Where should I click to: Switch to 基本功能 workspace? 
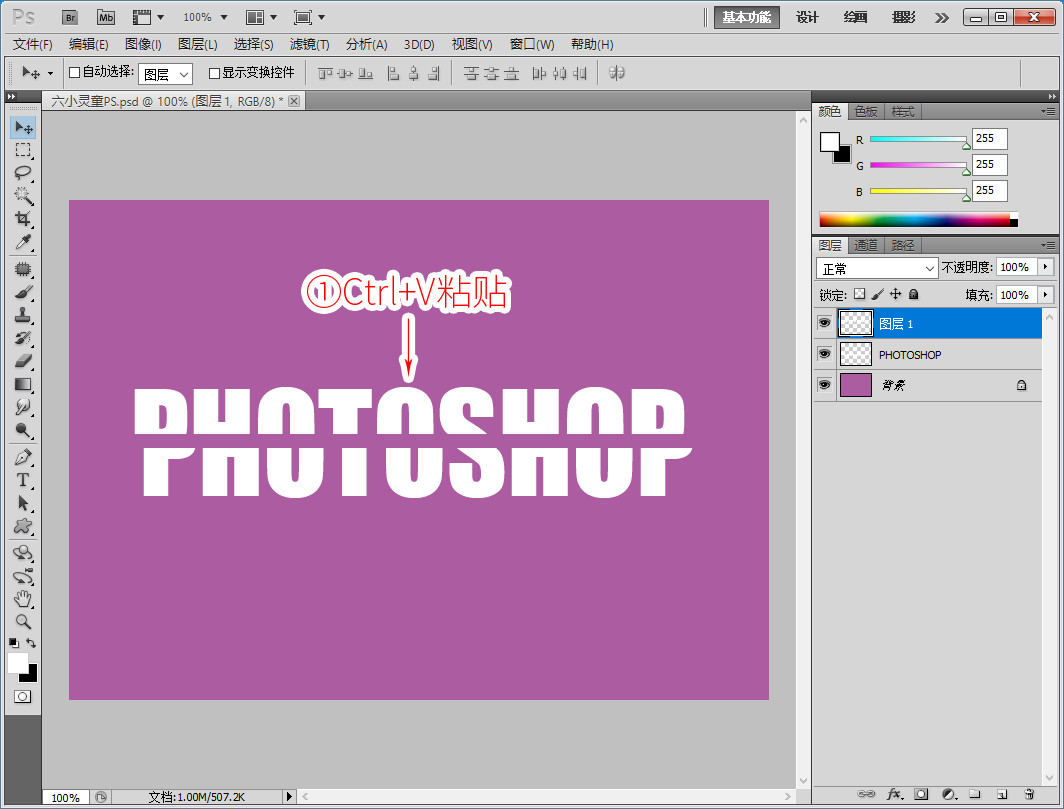pos(746,18)
